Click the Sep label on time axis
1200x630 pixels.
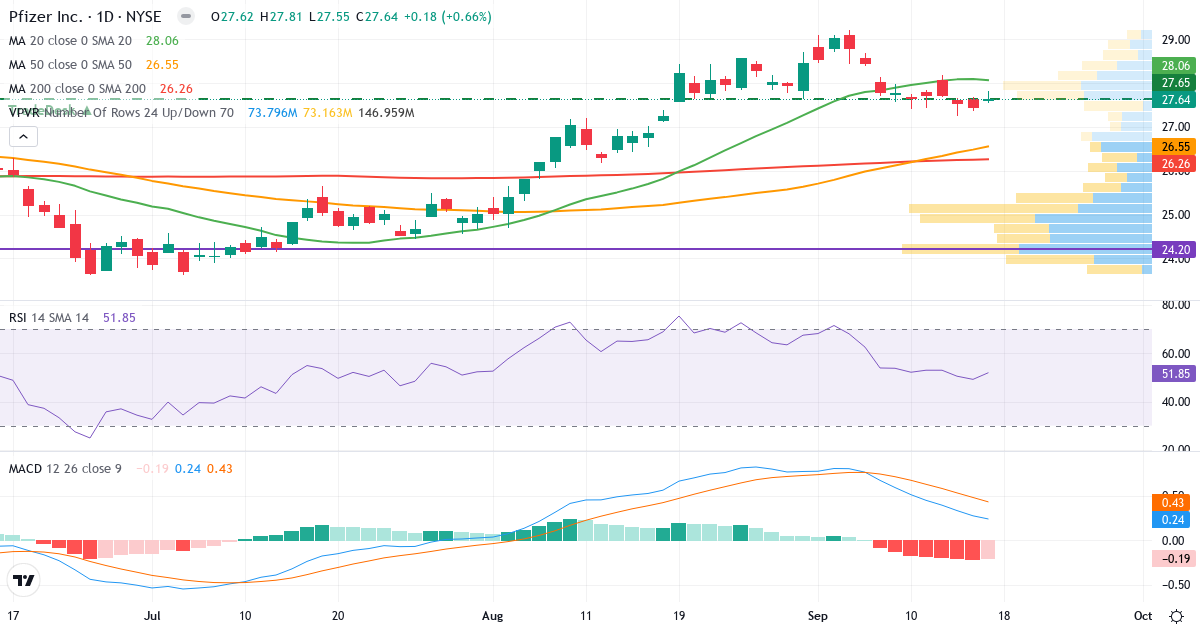tap(817, 615)
